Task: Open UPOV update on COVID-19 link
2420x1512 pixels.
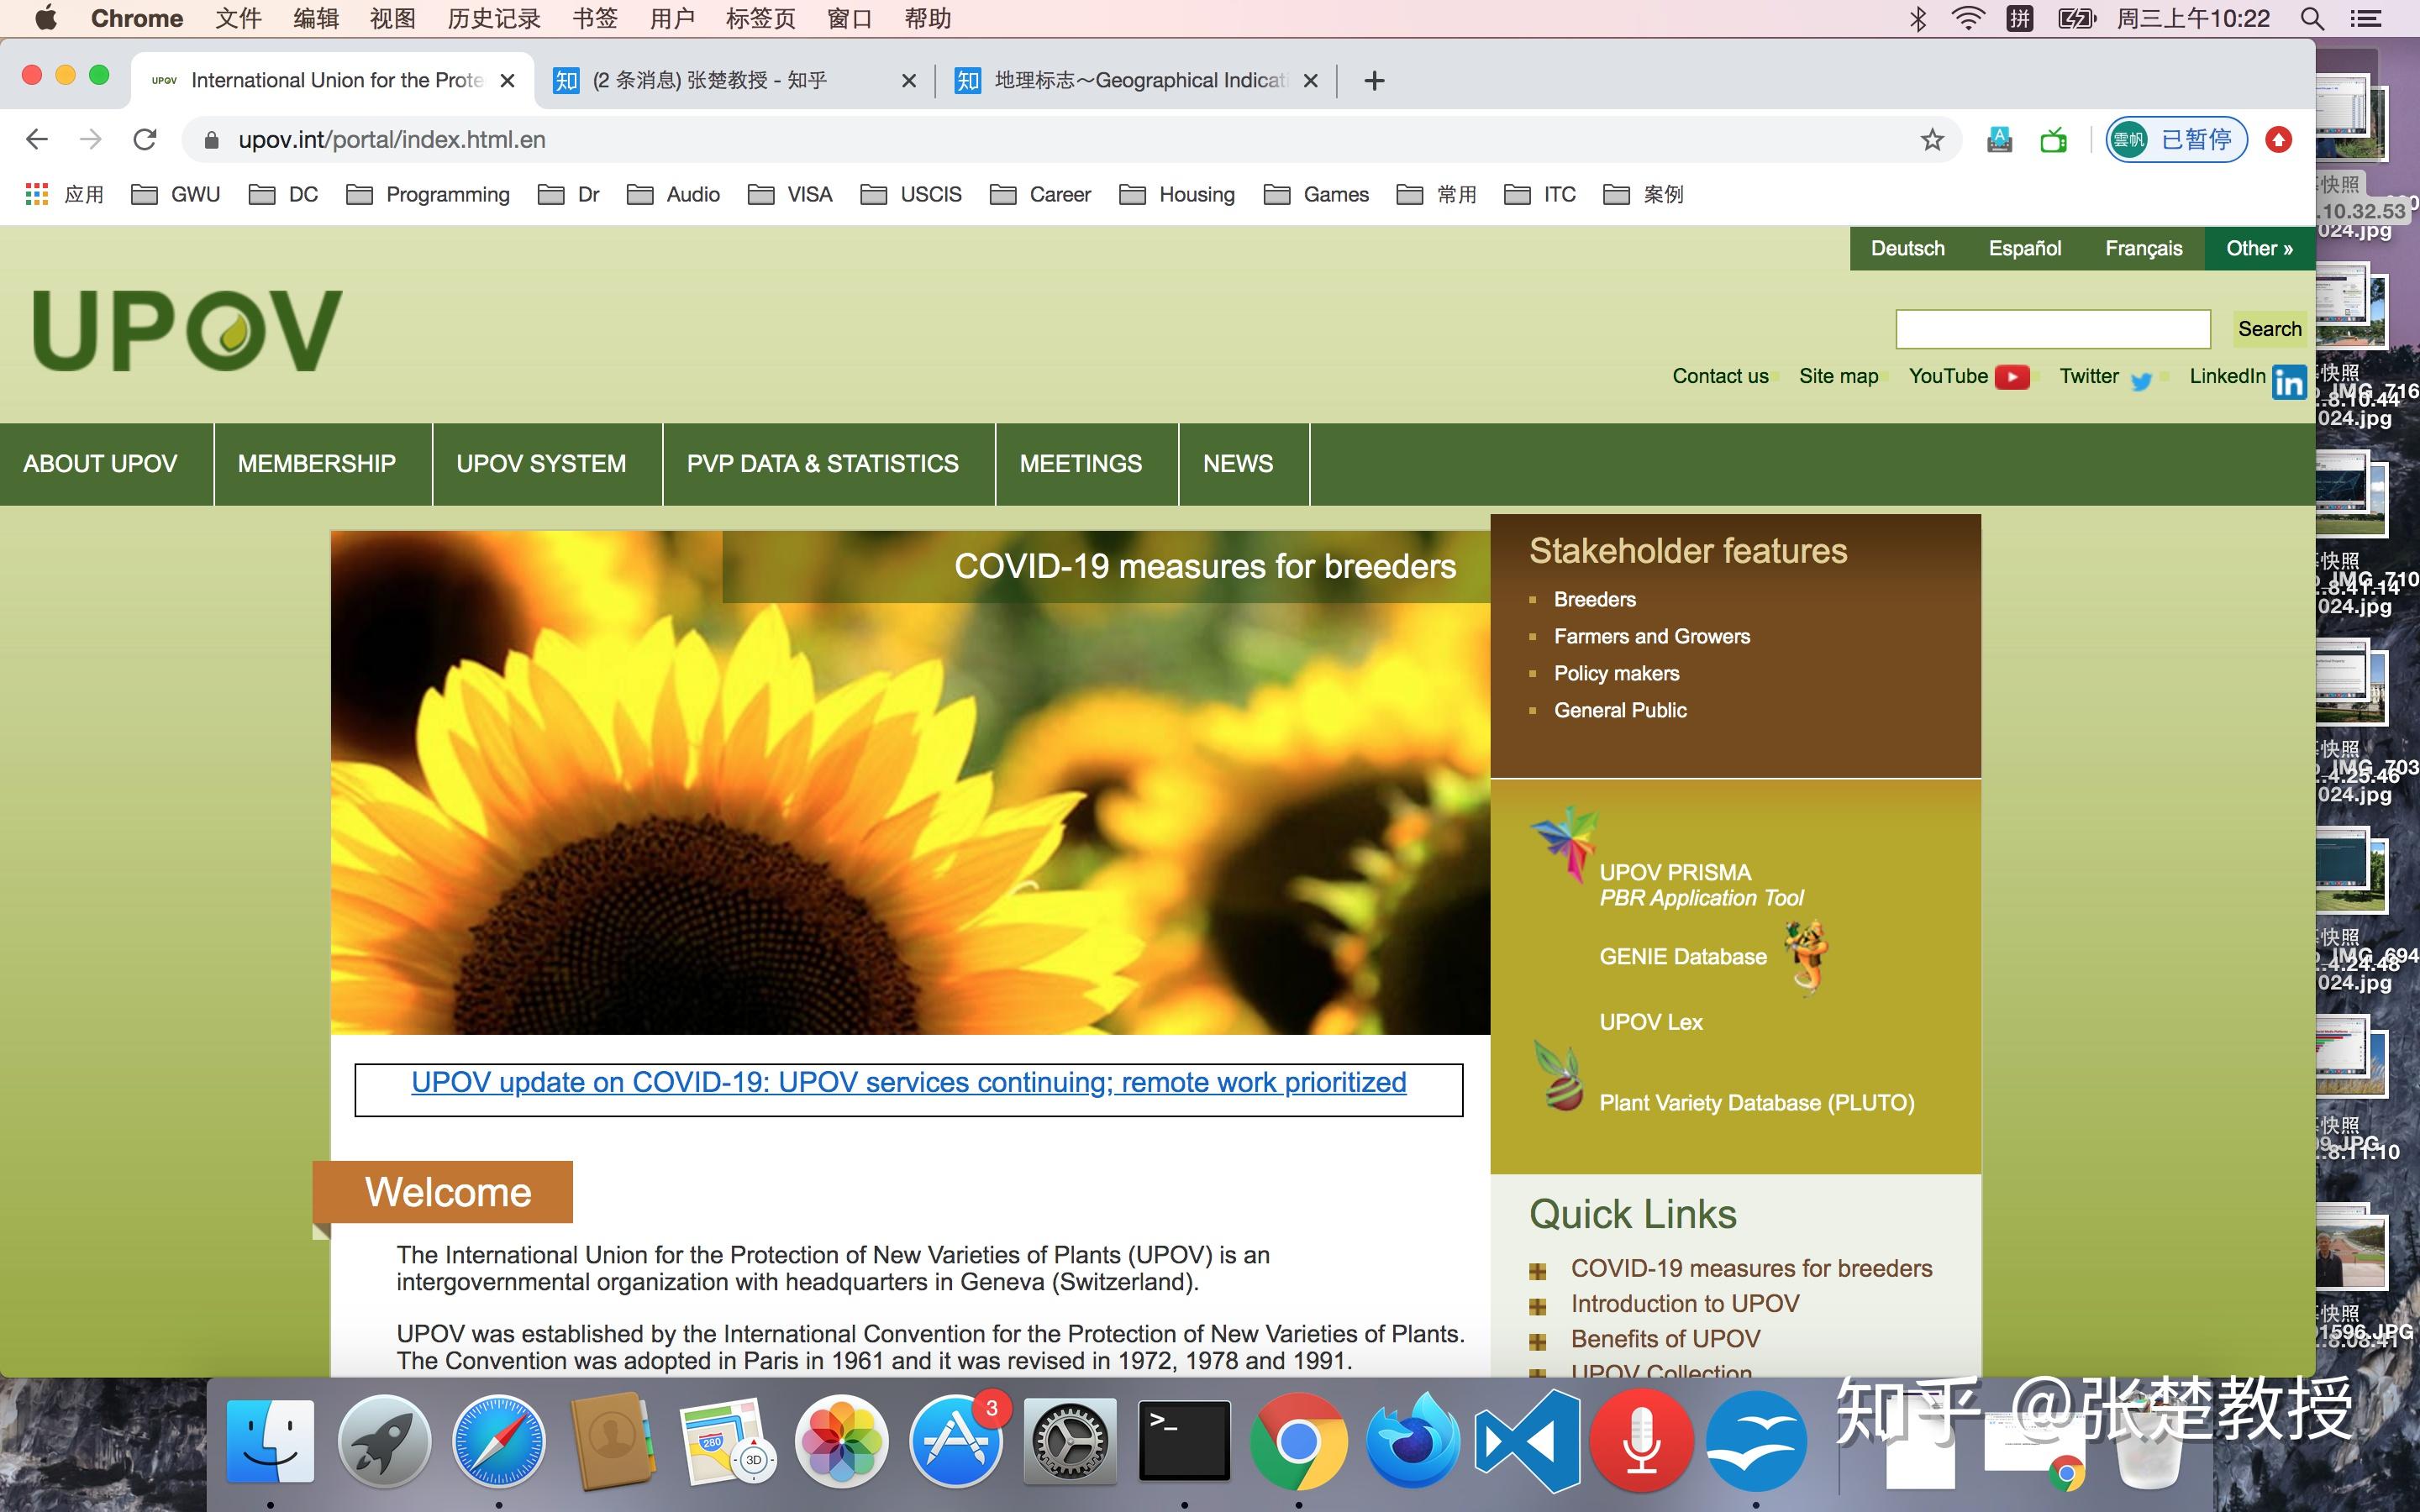Action: [x=908, y=1083]
